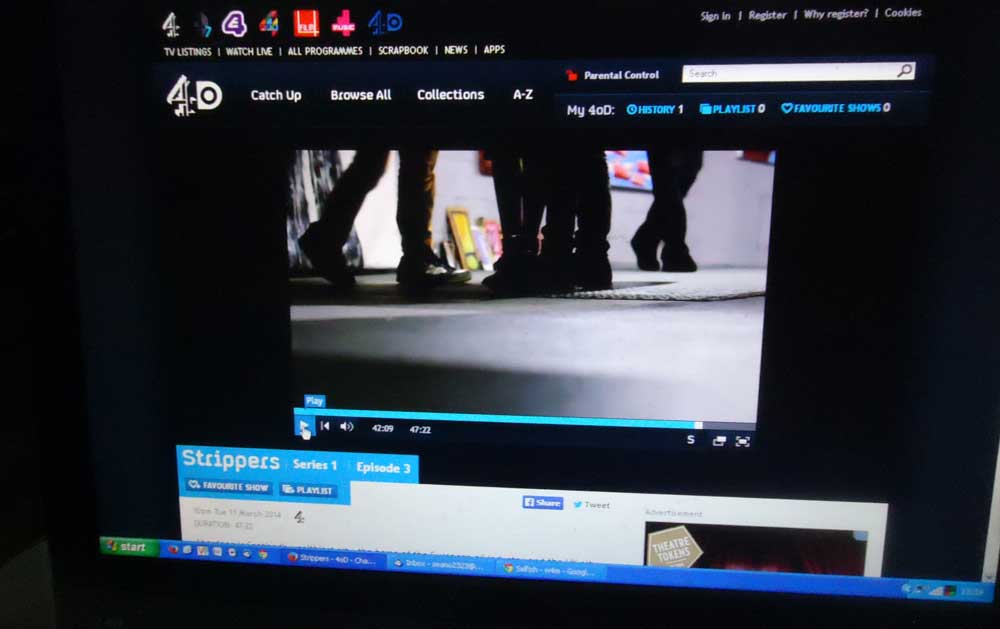Select the Episode 3 tab
The width and height of the screenshot is (1000, 629).
[383, 467]
